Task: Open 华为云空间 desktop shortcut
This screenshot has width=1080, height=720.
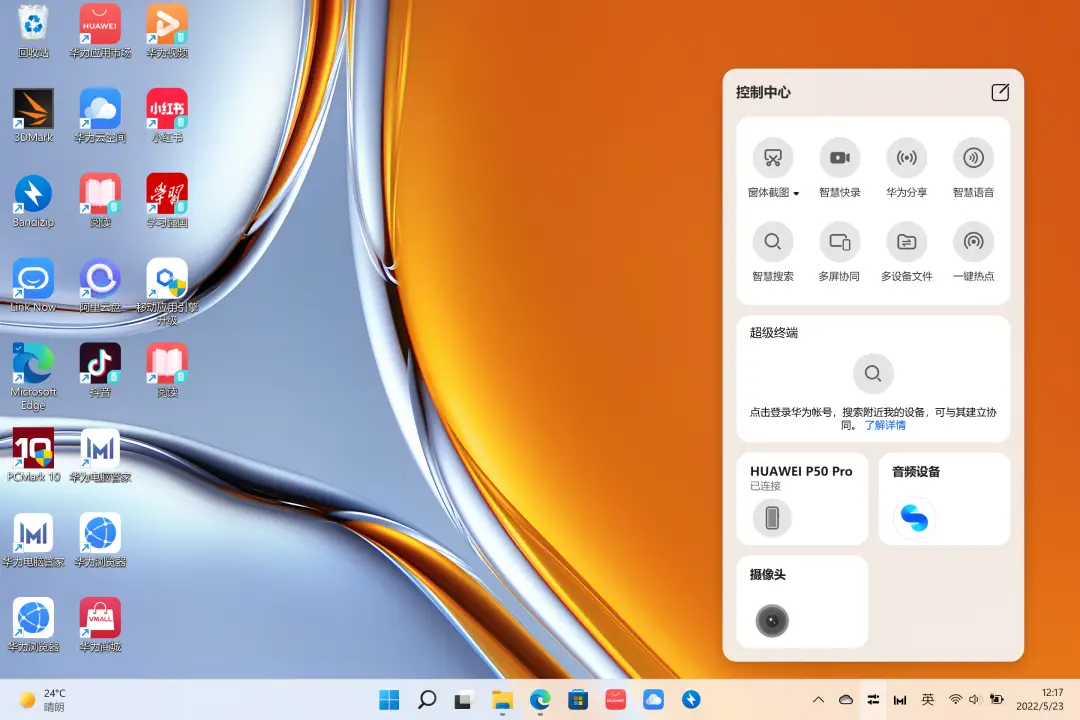Action: 100,116
